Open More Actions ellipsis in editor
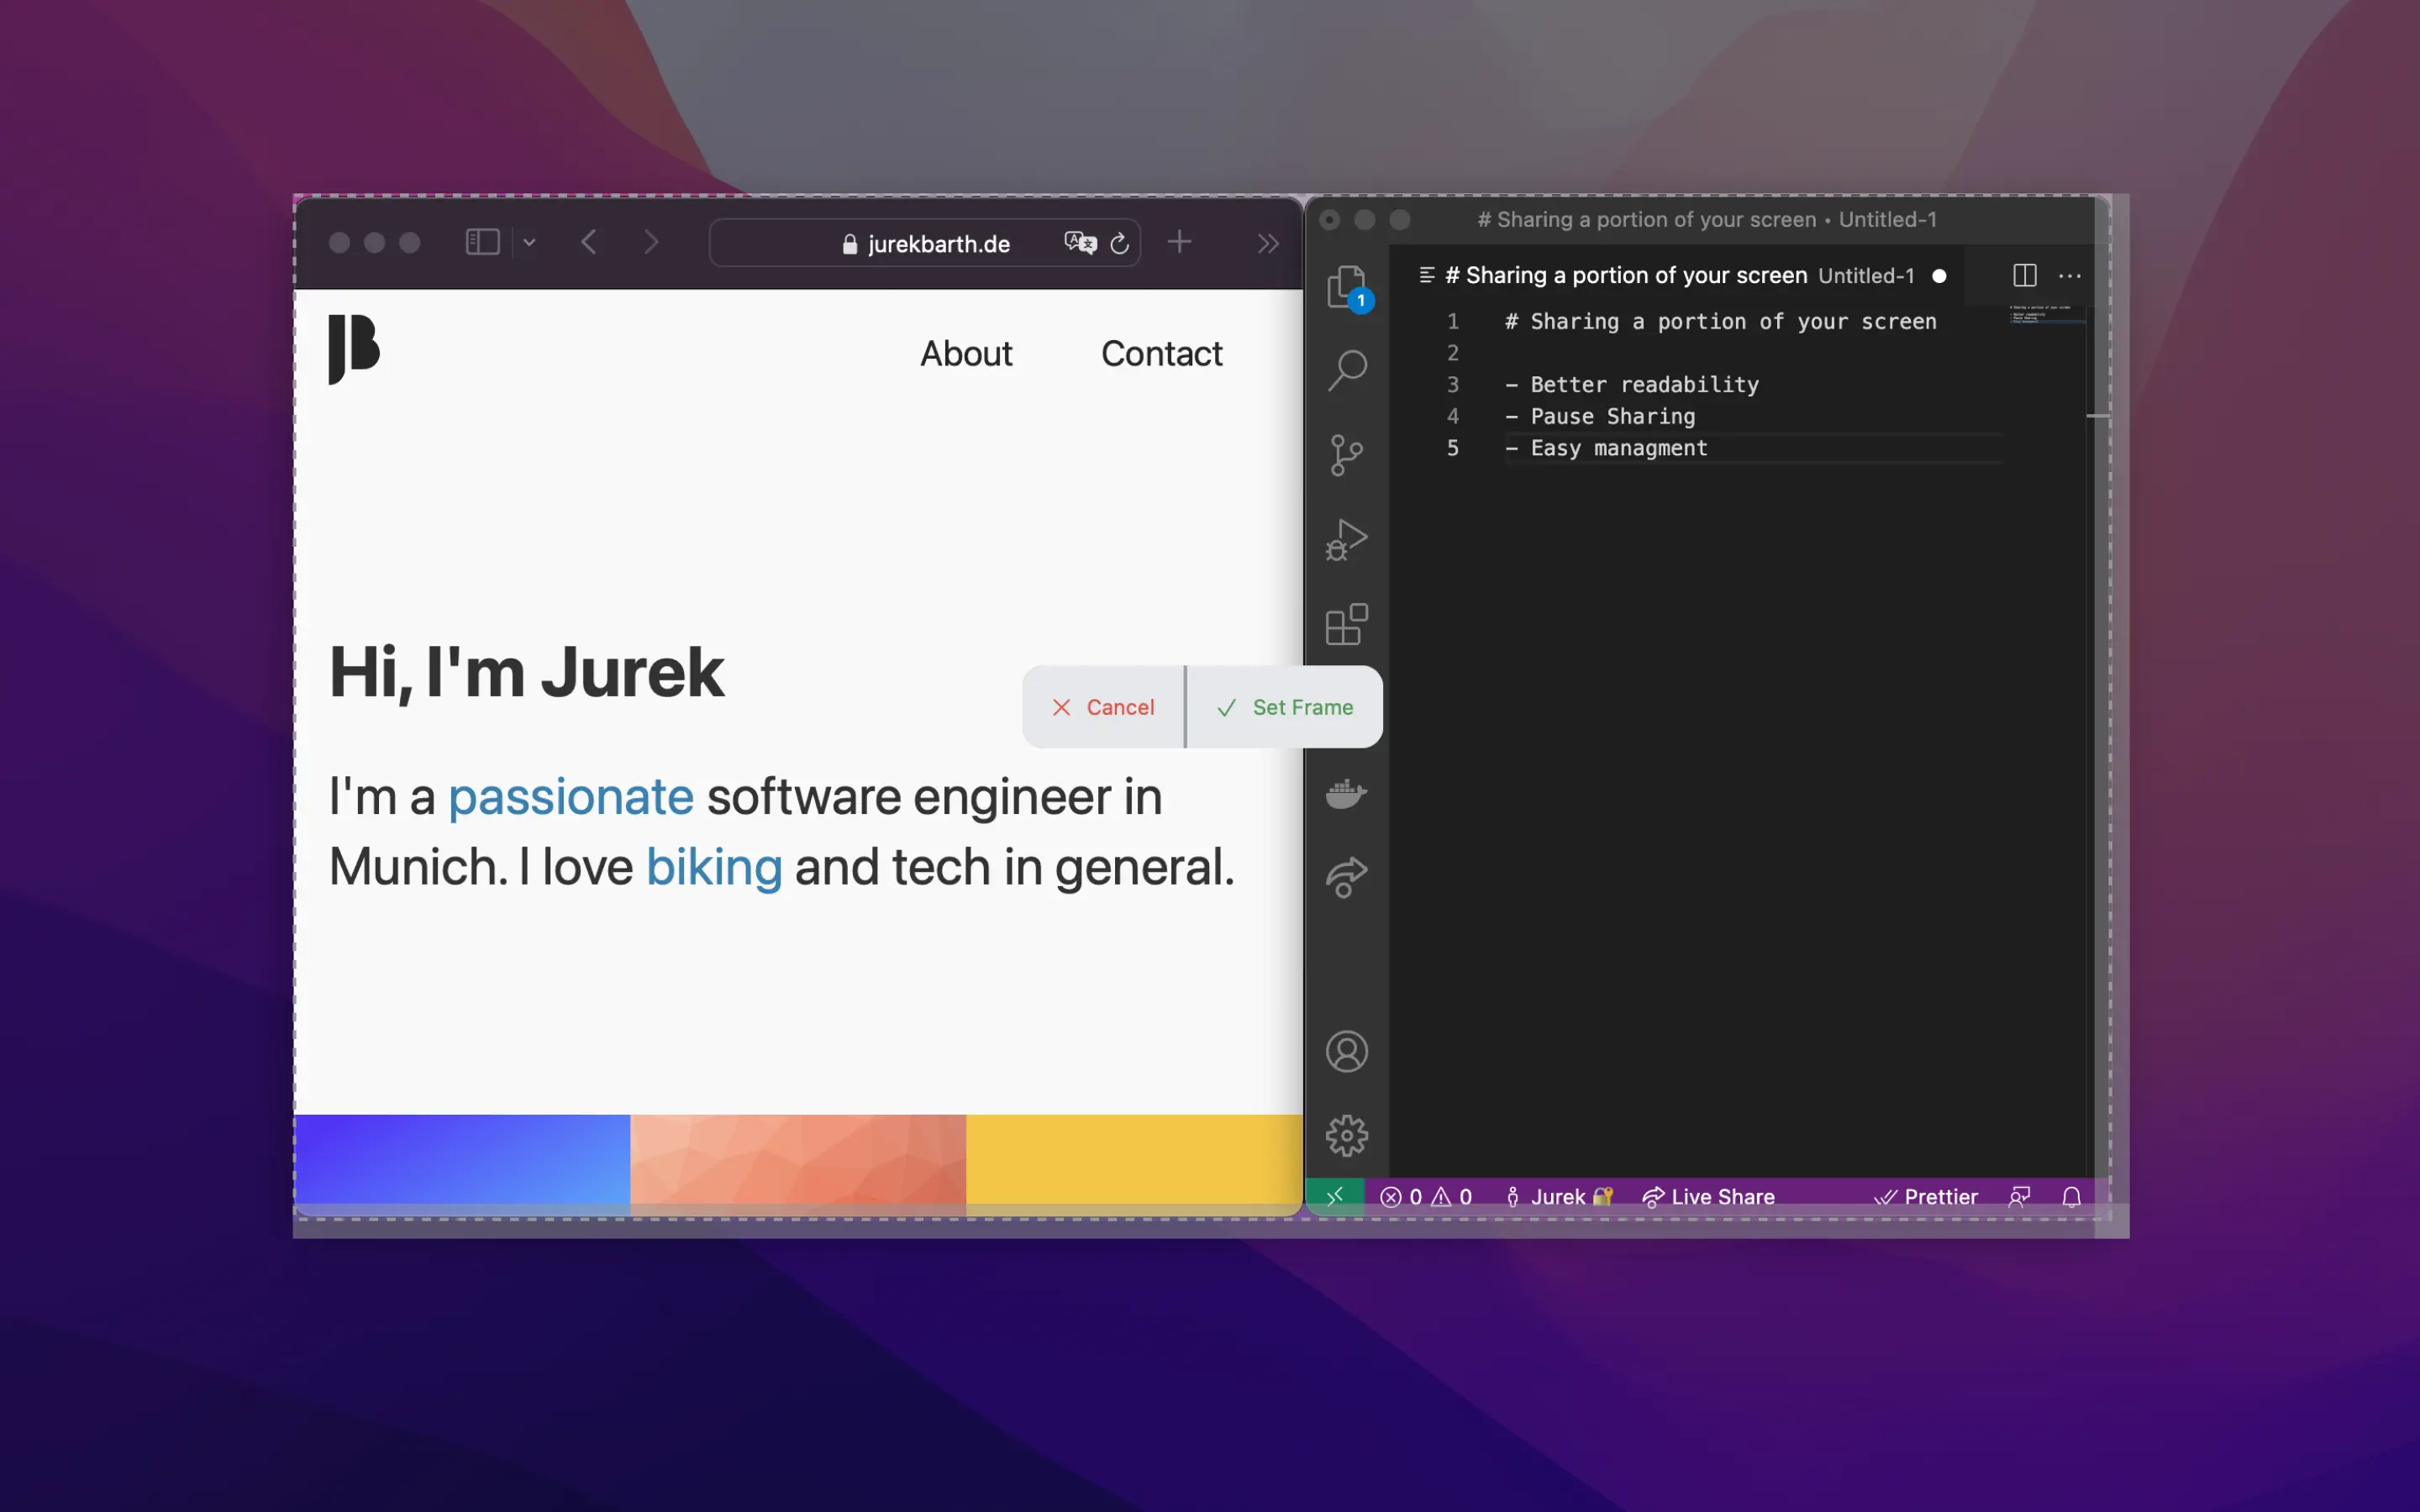 (2070, 275)
